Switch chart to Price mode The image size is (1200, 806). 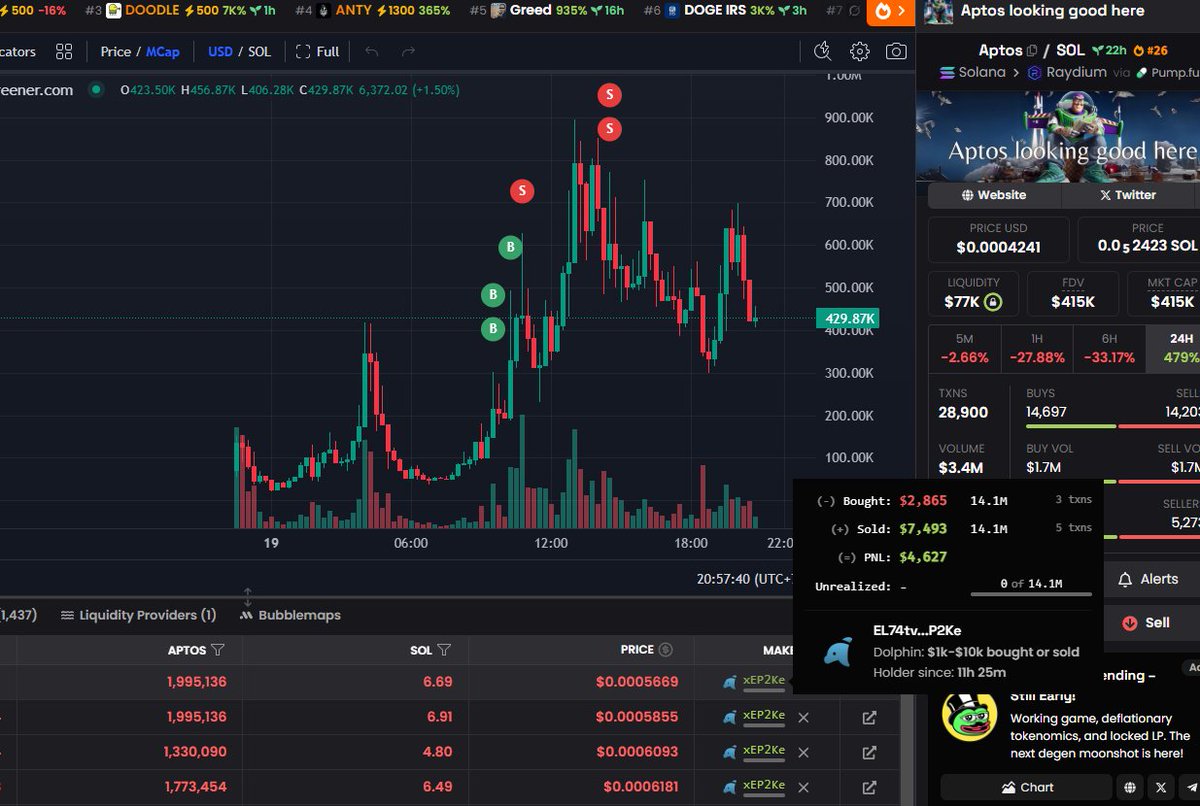(x=116, y=51)
